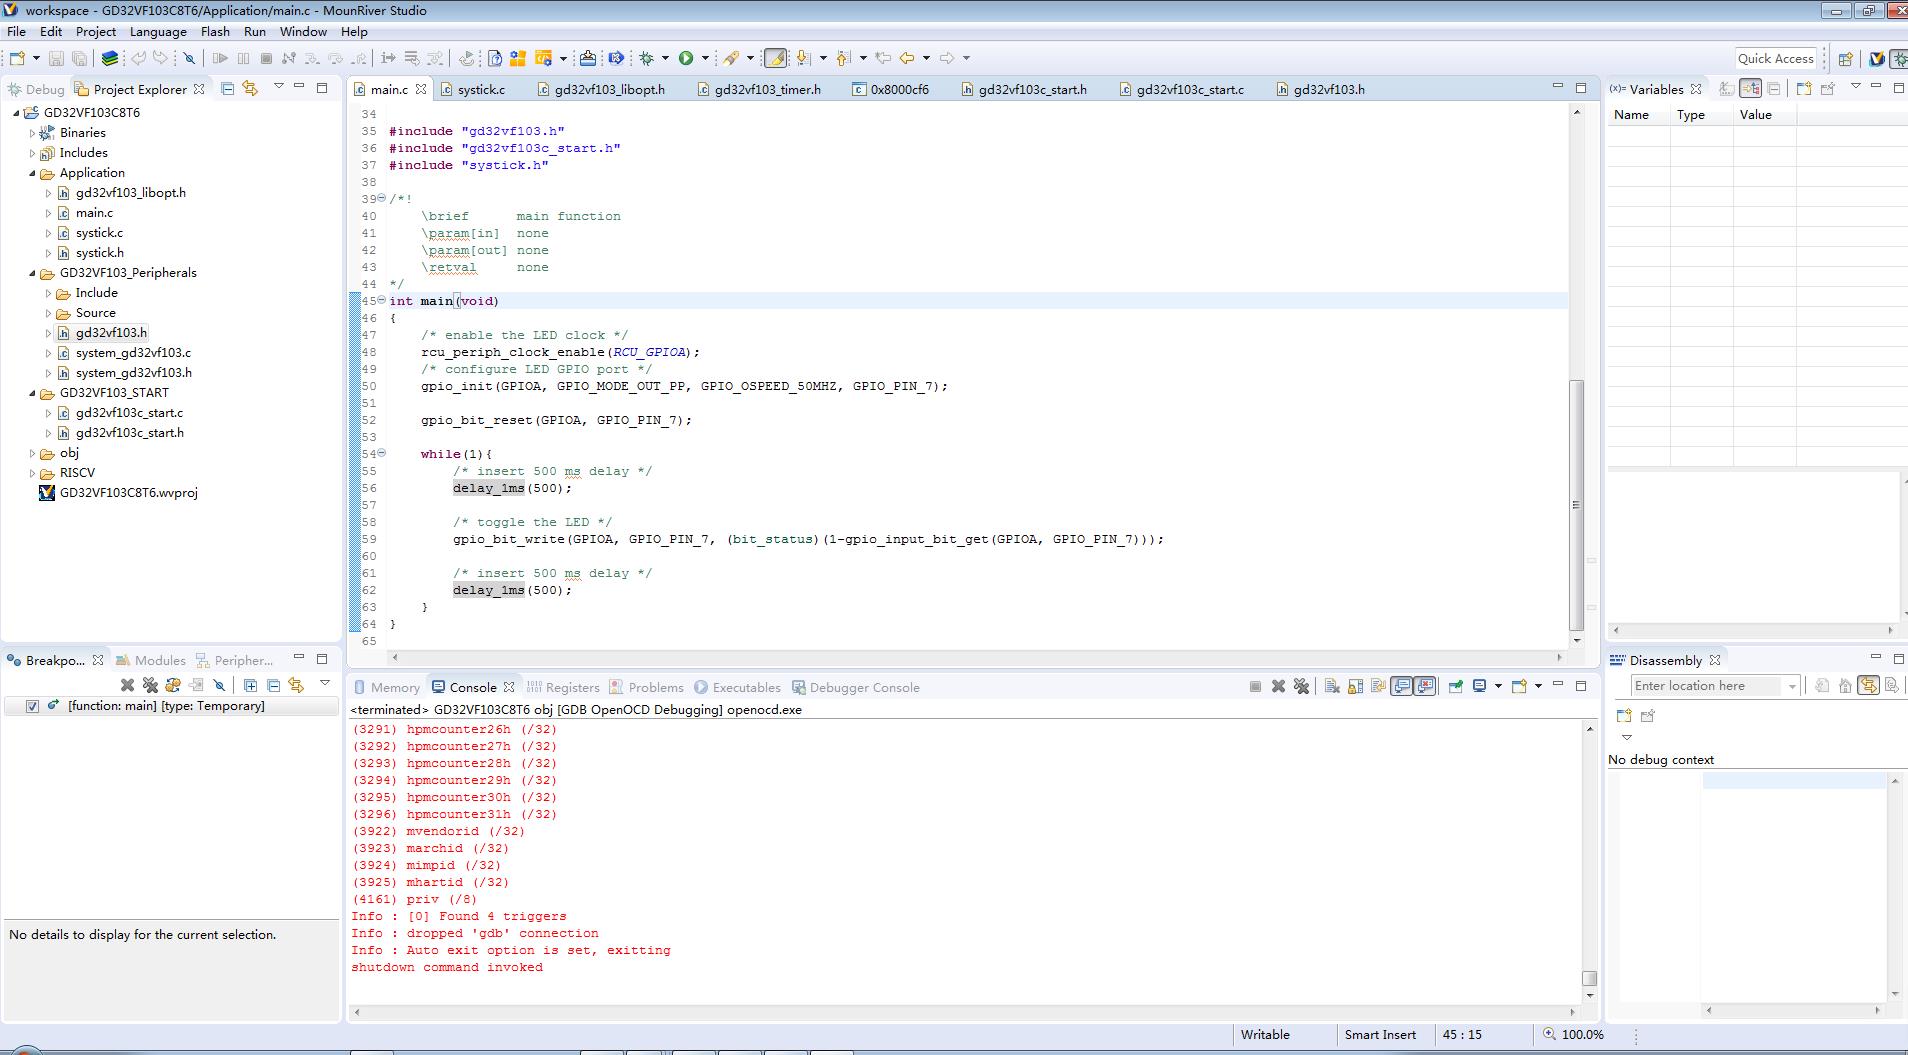
Task: Open the Run button dropdown arrow
Action: tap(705, 58)
